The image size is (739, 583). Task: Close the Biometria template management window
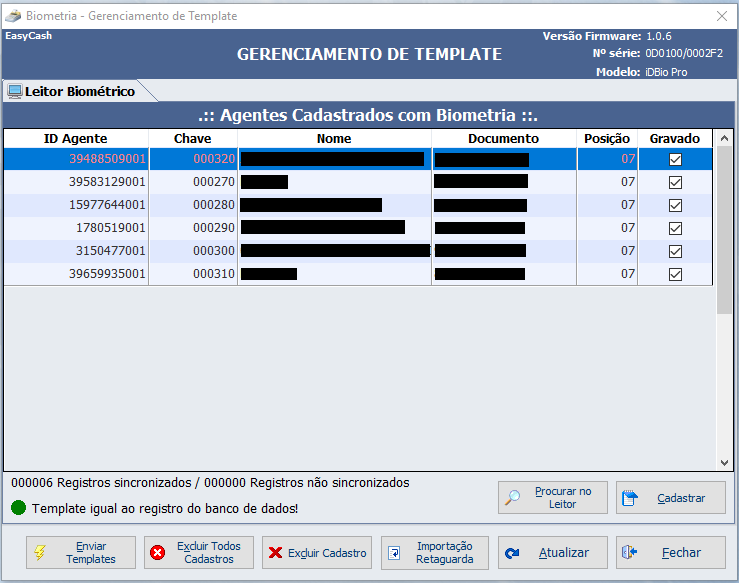click(721, 15)
